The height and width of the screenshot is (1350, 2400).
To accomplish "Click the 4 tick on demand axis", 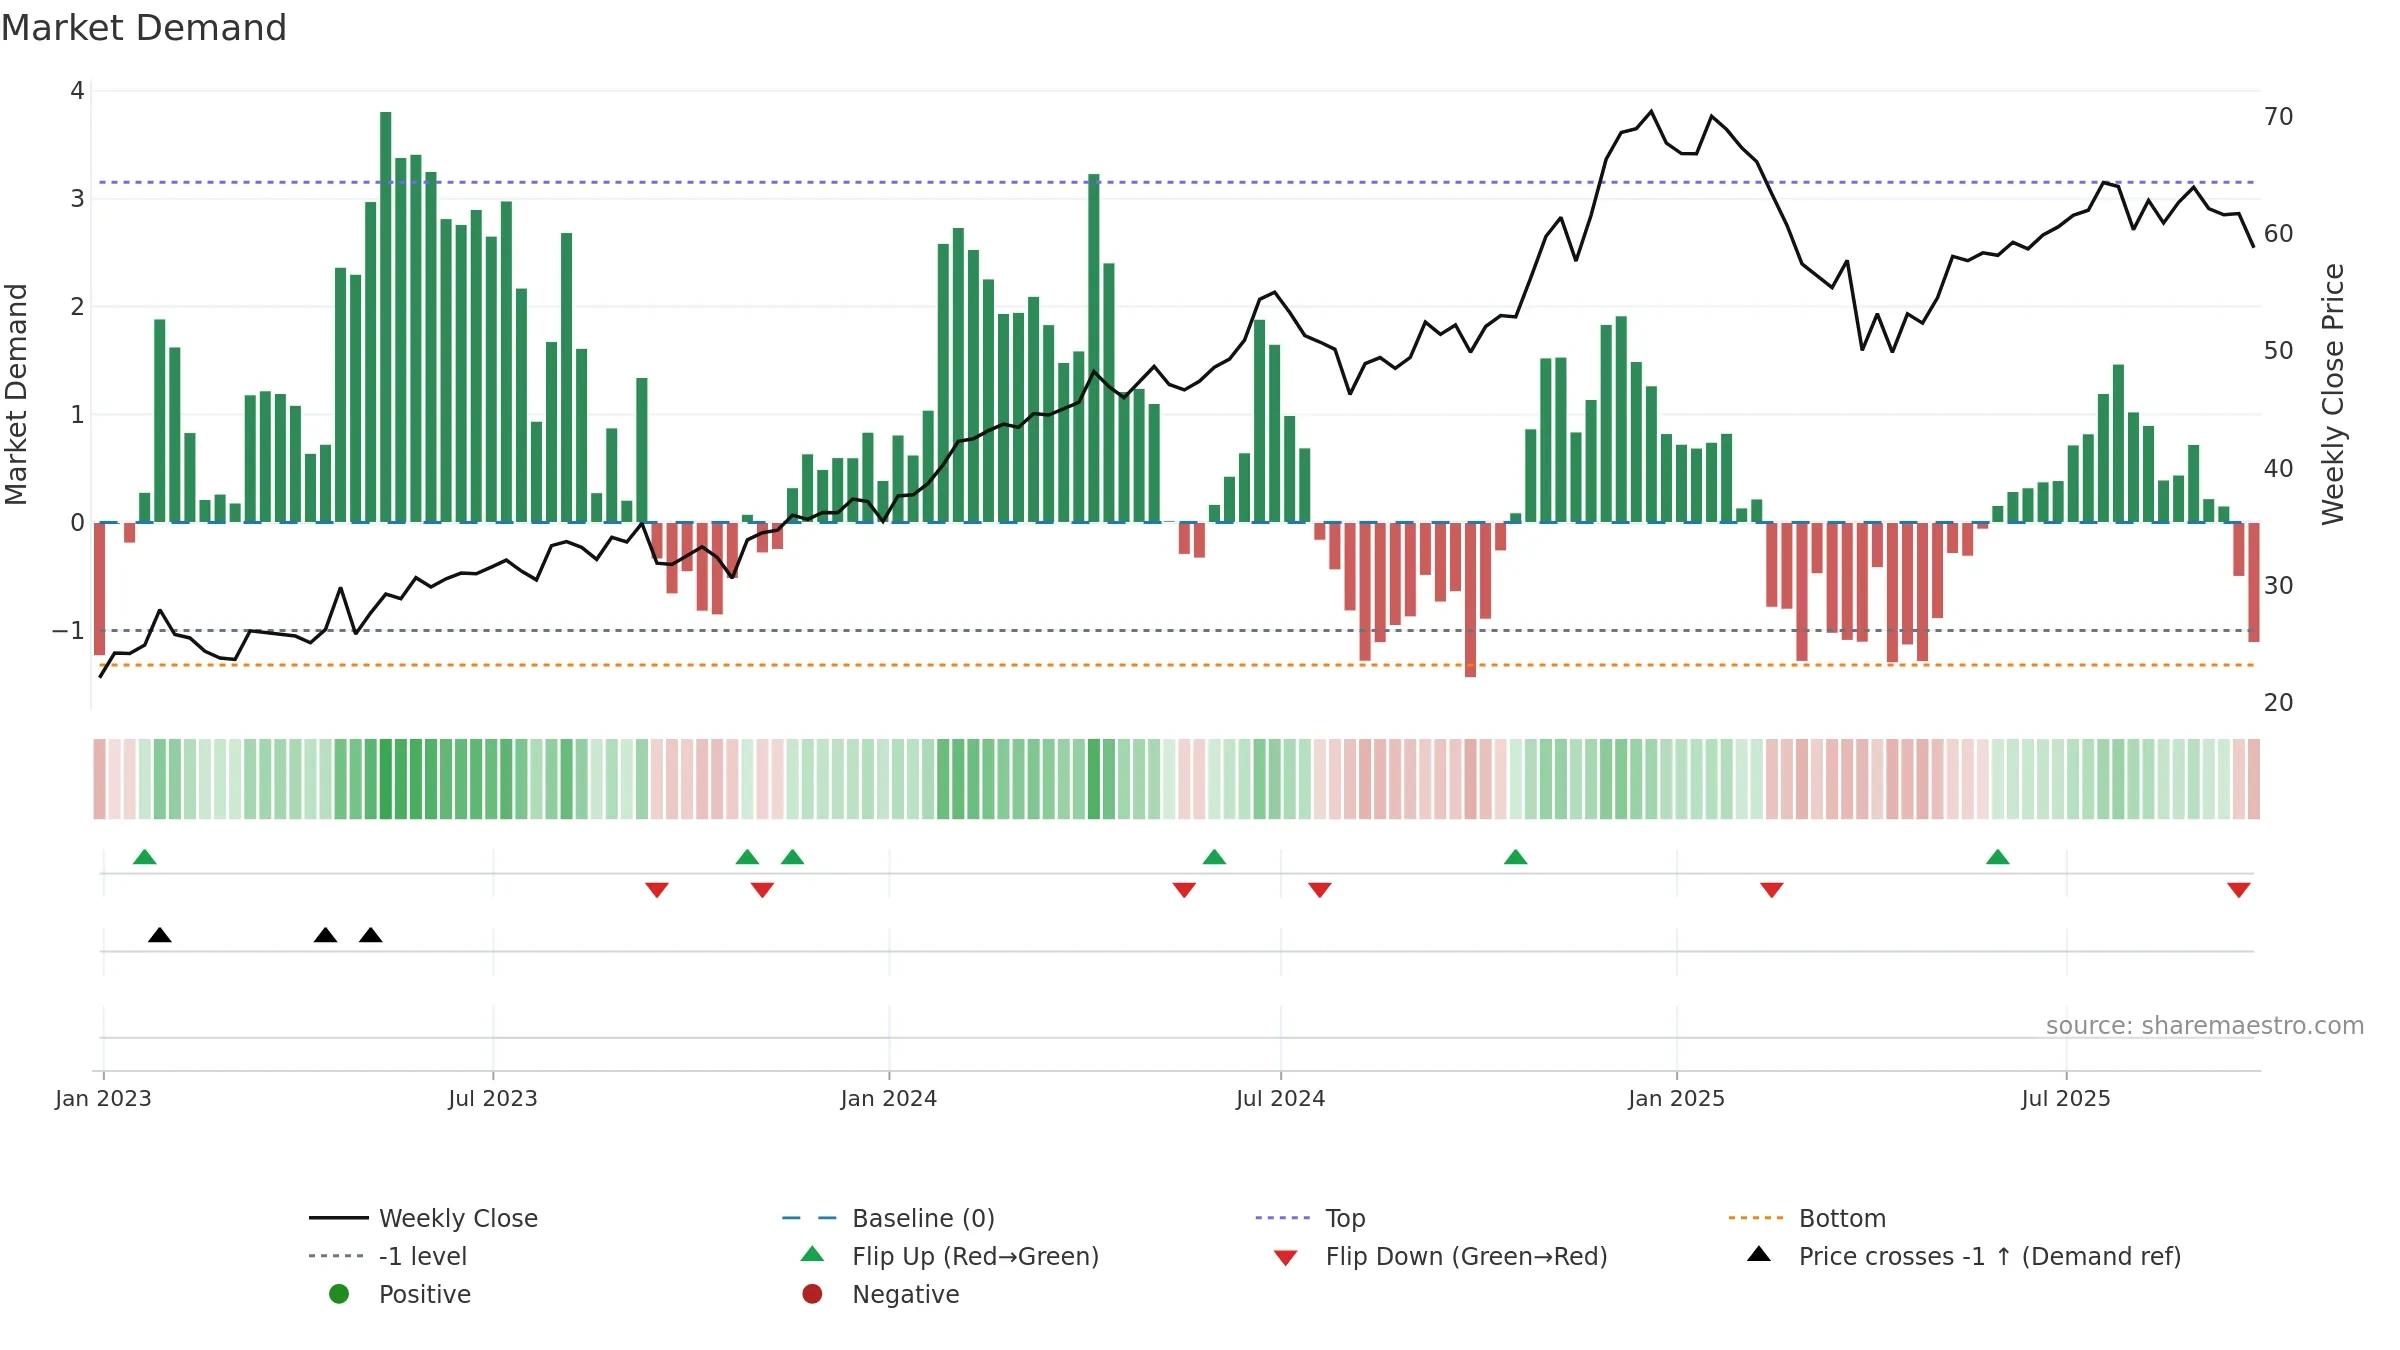I will click(x=77, y=91).
